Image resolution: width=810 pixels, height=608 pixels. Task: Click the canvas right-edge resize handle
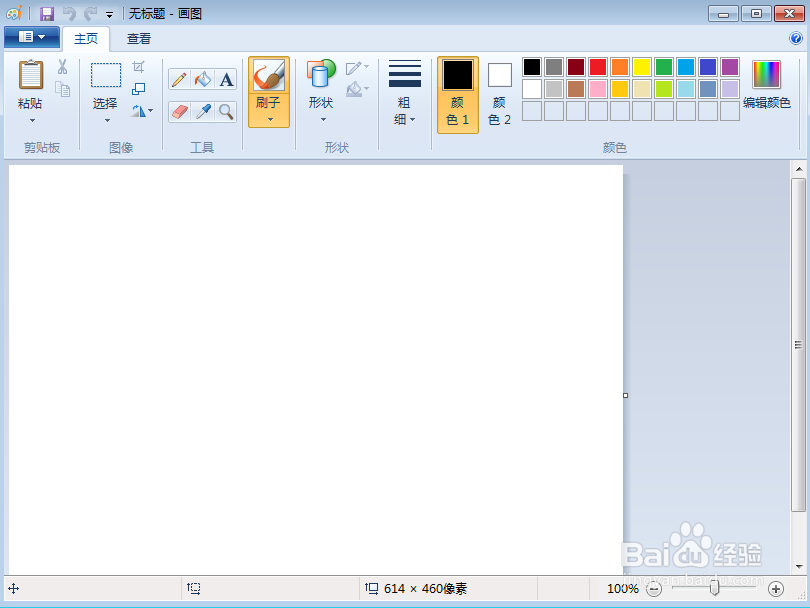point(626,396)
